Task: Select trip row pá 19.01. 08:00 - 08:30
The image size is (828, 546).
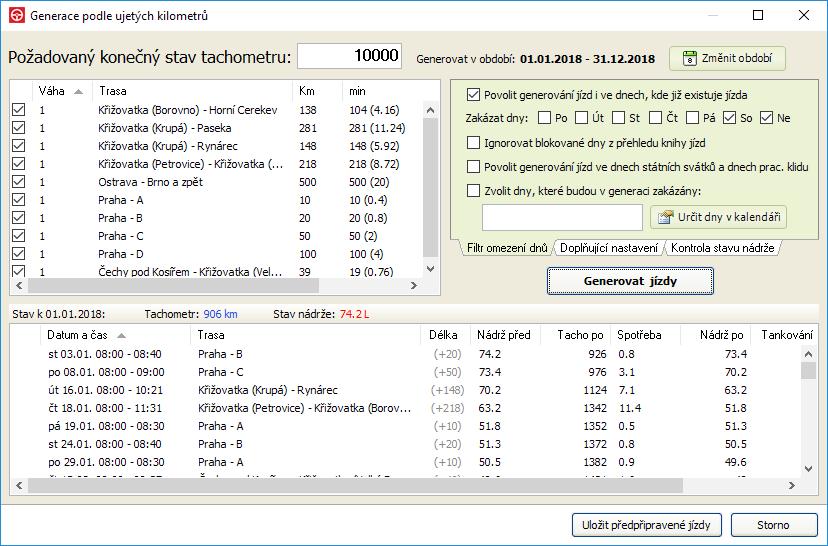Action: [x=406, y=426]
